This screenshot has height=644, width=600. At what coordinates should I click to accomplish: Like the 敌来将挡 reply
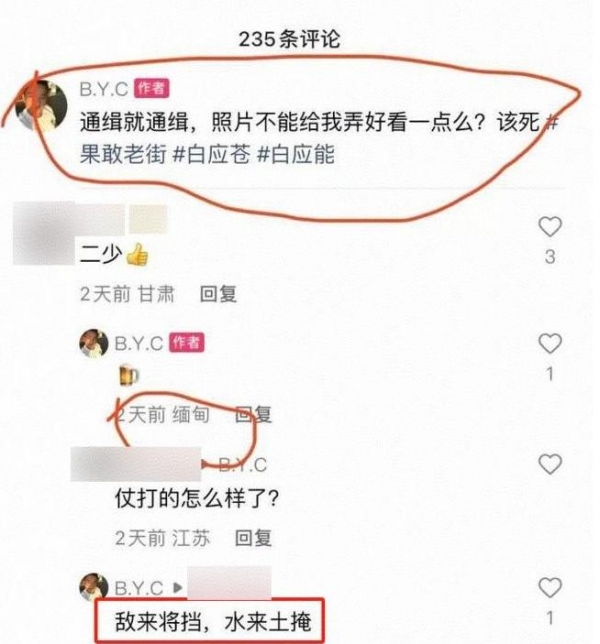550,587
